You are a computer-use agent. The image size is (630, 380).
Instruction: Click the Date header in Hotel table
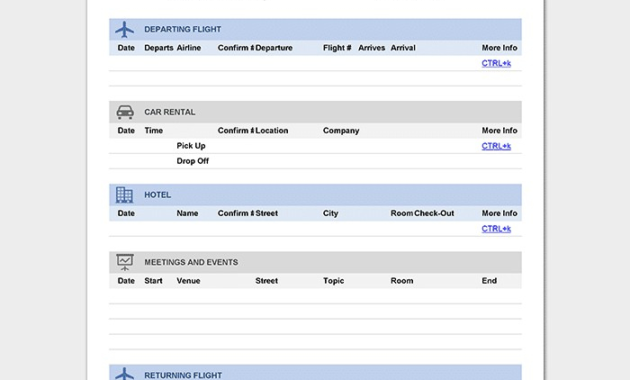pyautogui.click(x=126, y=213)
